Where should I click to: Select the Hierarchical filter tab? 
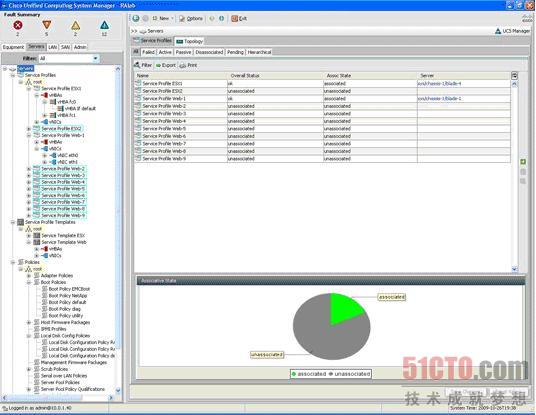coord(259,52)
